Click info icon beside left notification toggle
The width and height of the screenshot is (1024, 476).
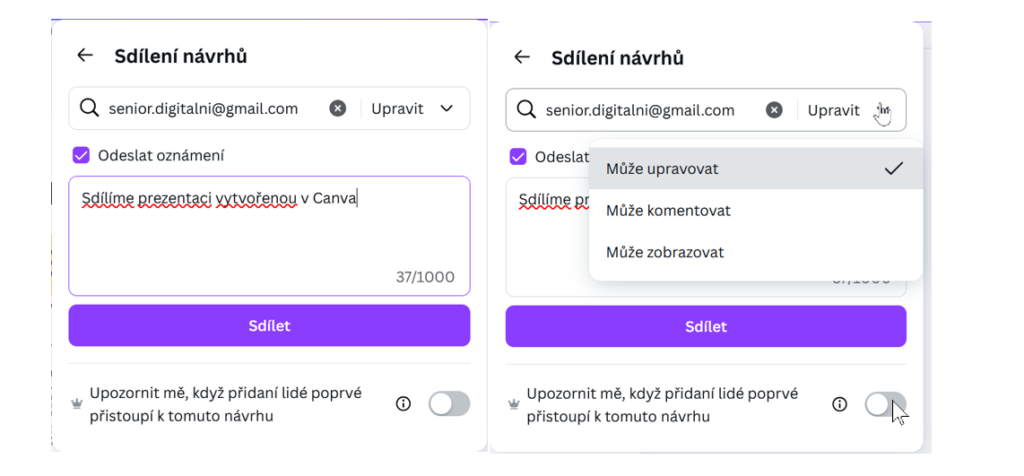point(404,404)
